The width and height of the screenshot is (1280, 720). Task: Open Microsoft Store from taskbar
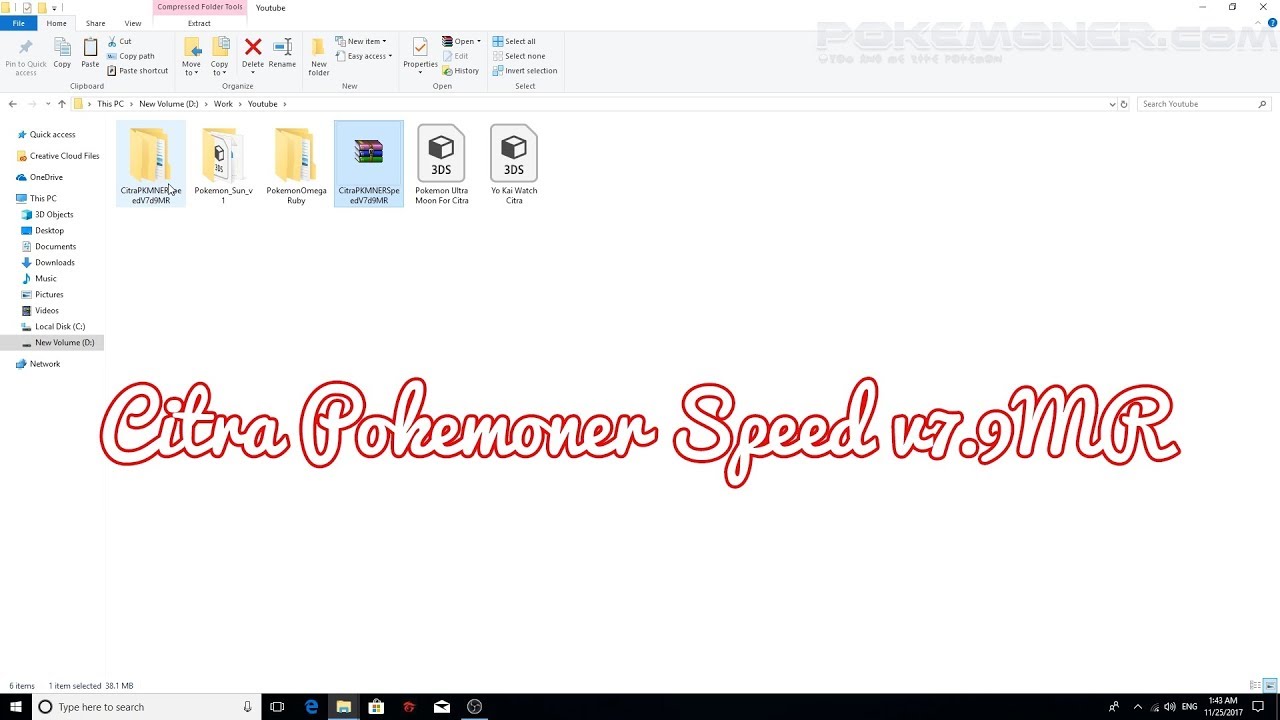(376, 707)
